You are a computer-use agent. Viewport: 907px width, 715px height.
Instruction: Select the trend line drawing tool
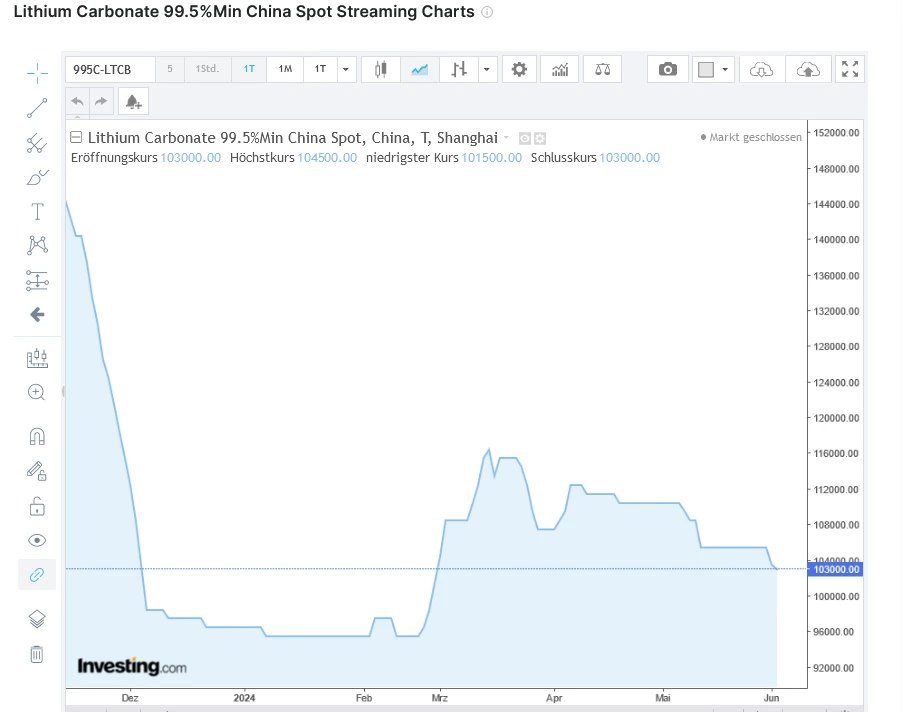click(x=37, y=108)
